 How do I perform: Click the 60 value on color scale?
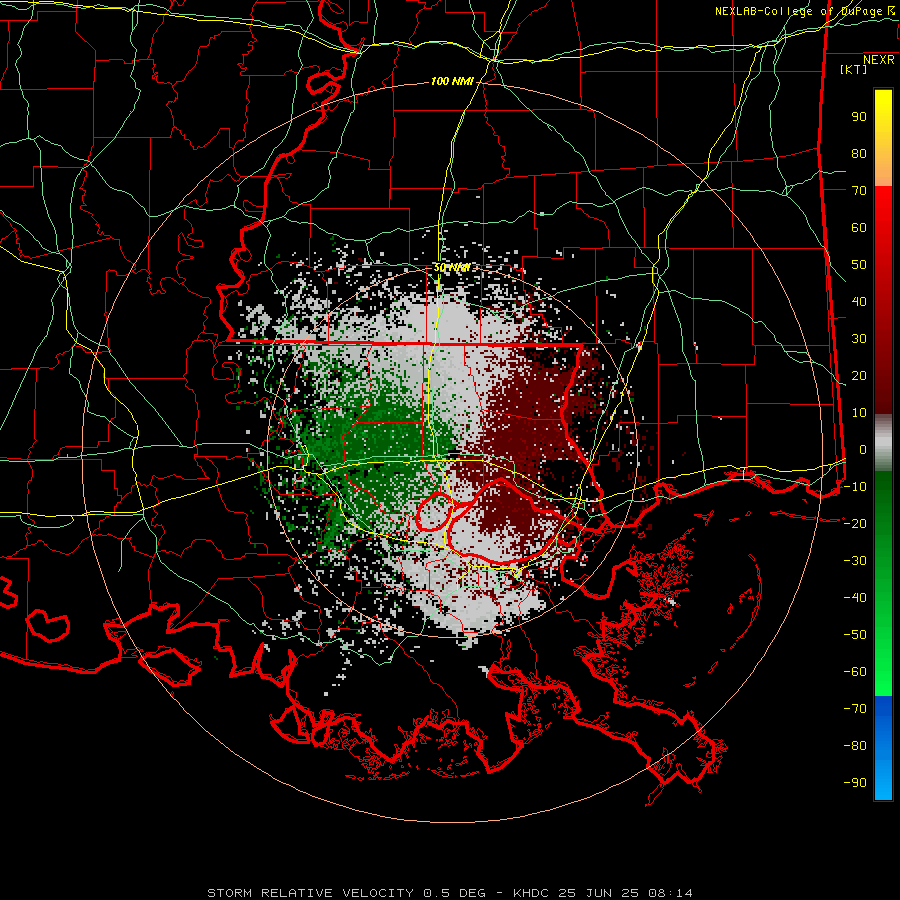[859, 228]
